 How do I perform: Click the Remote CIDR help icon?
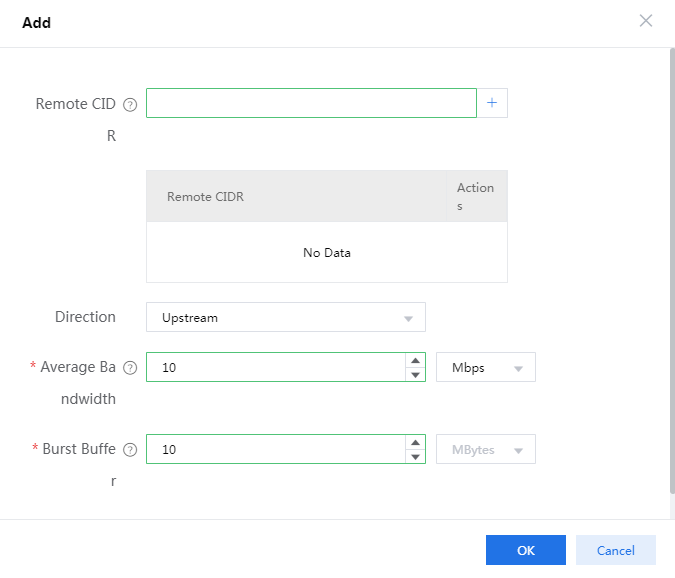click(x=129, y=104)
